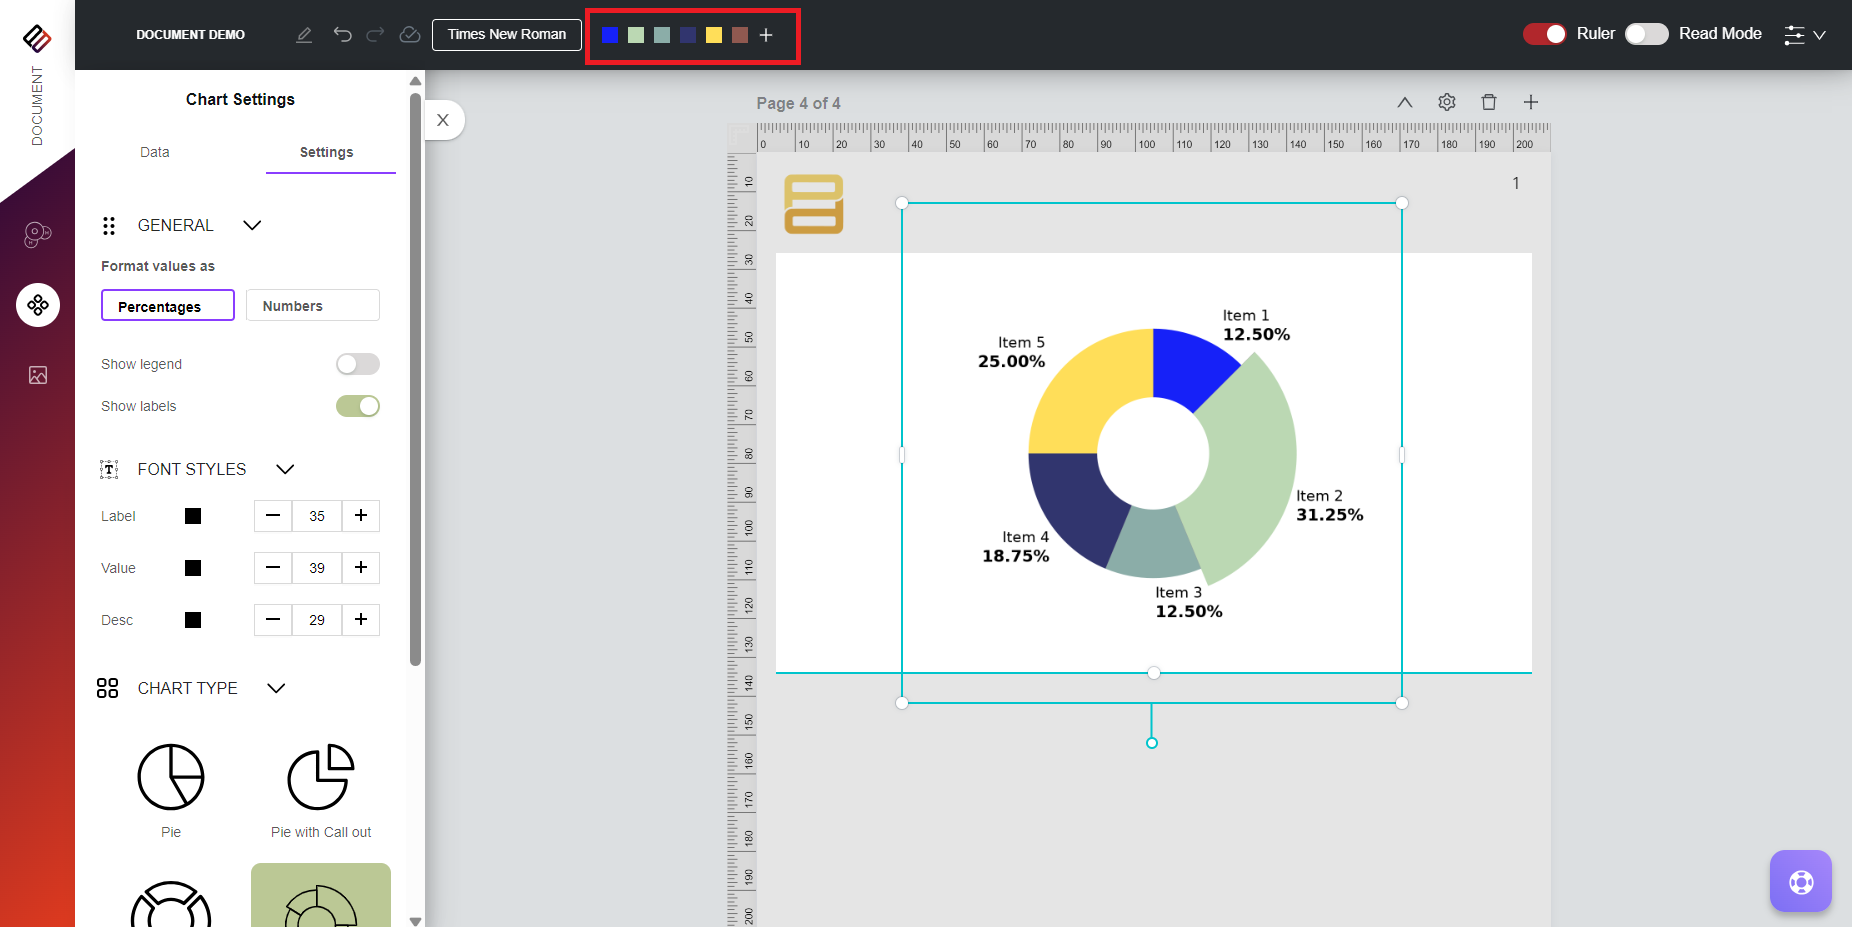Switch to the Data tab
Image resolution: width=1852 pixels, height=927 pixels.
click(155, 152)
